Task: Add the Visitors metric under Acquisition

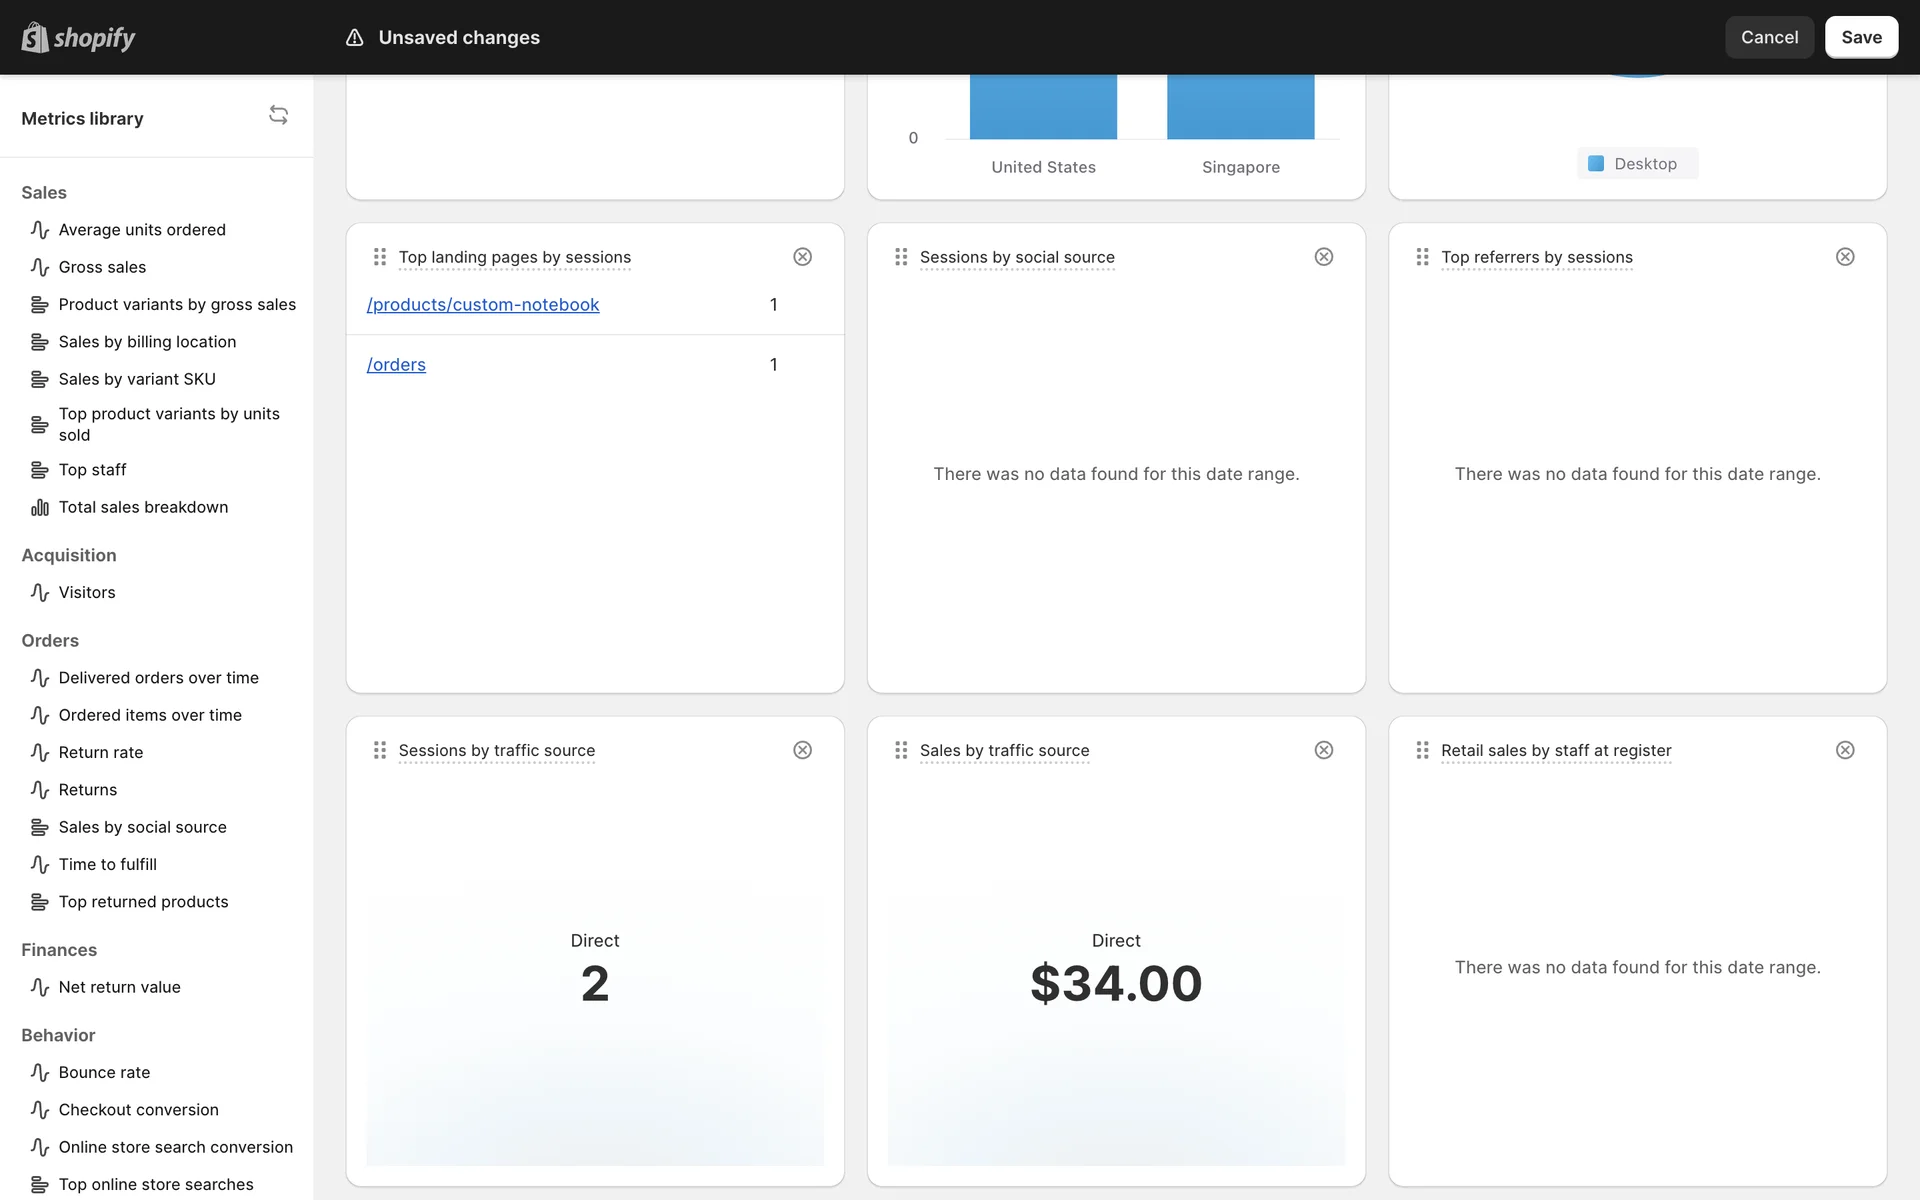Action: tap(87, 592)
